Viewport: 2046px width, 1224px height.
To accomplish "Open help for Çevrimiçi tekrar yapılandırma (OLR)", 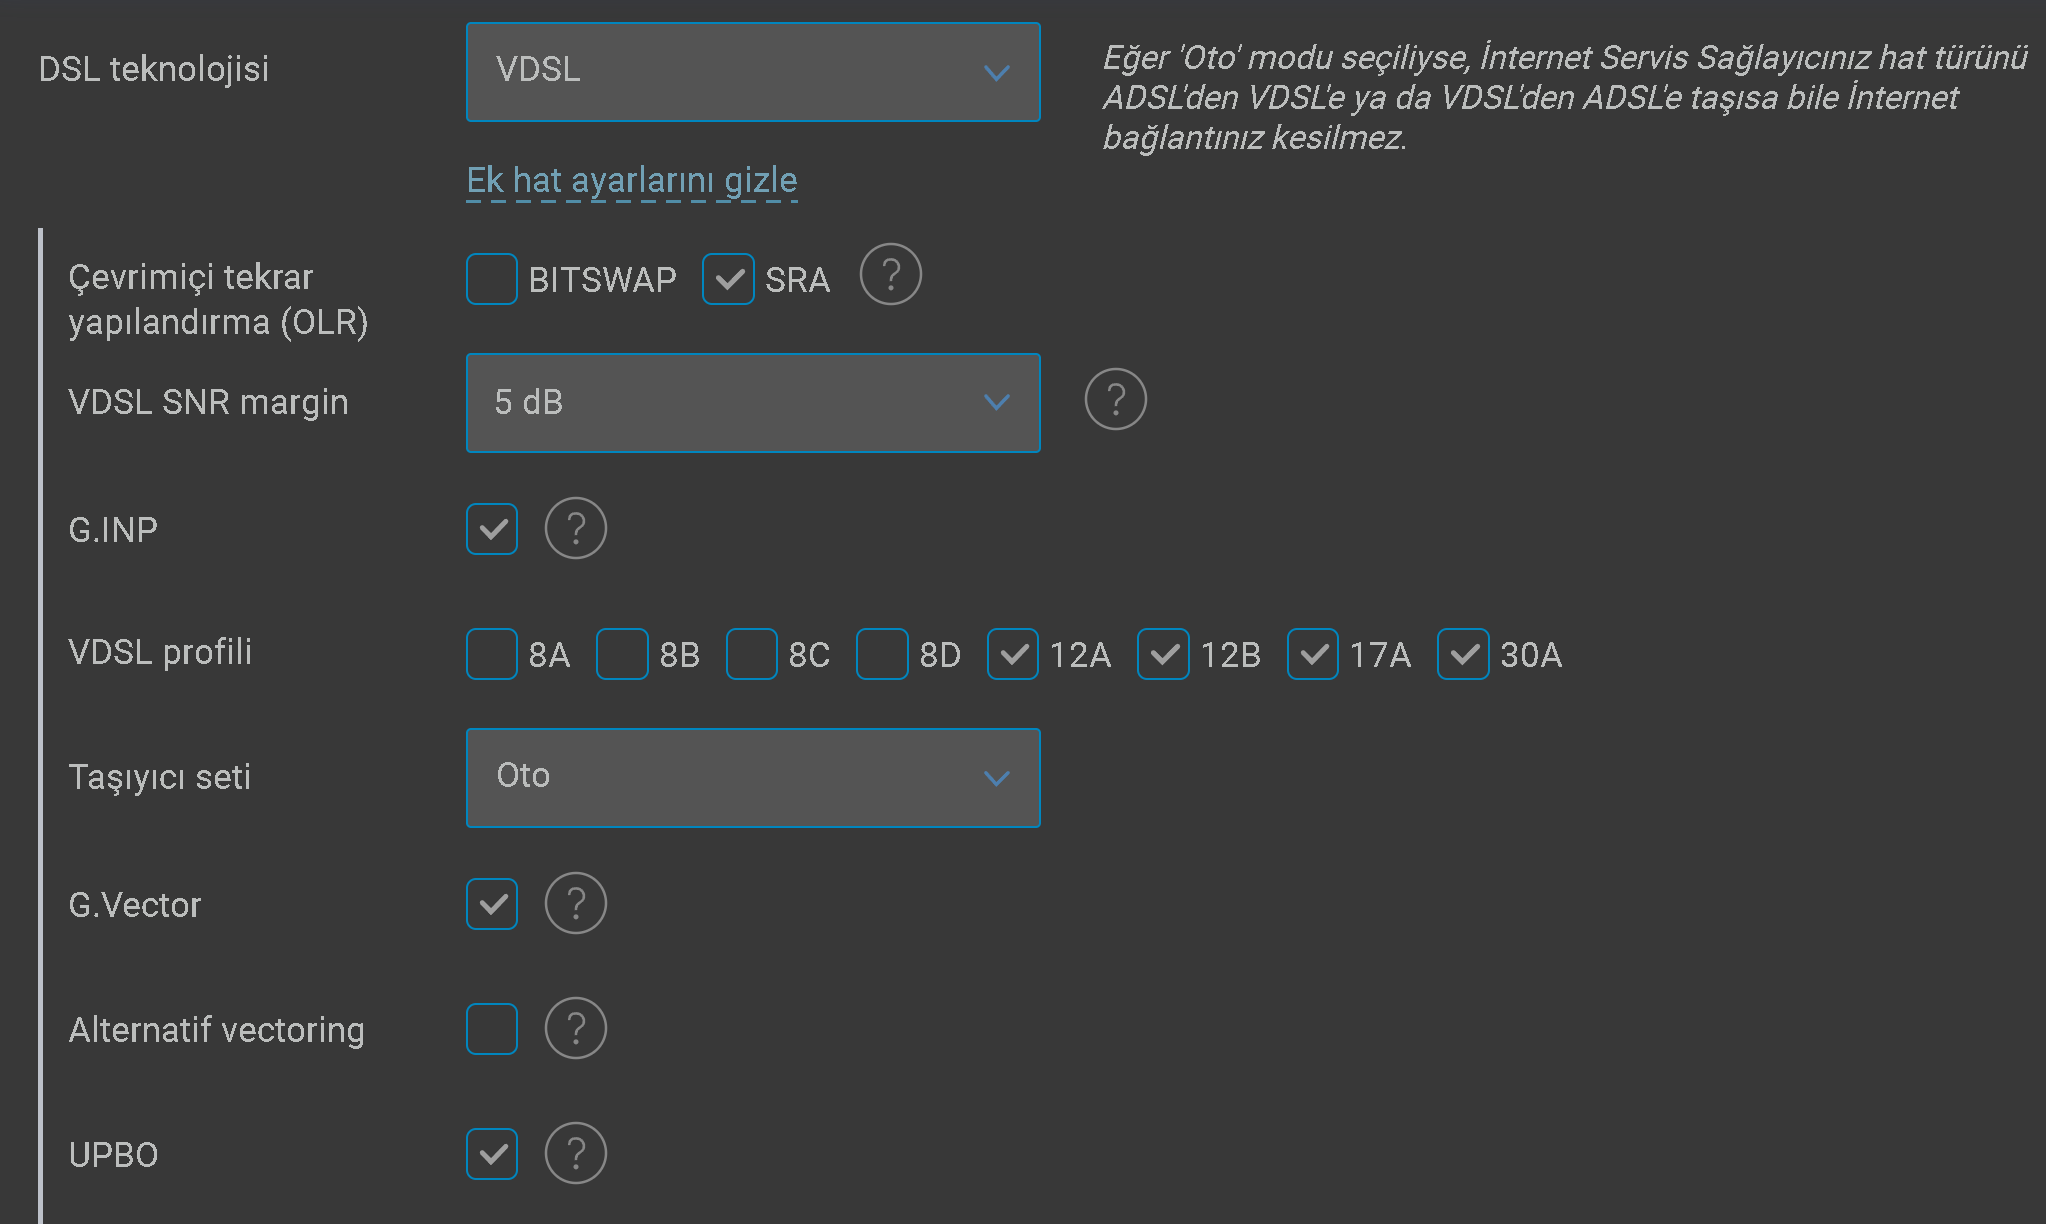I will point(890,275).
